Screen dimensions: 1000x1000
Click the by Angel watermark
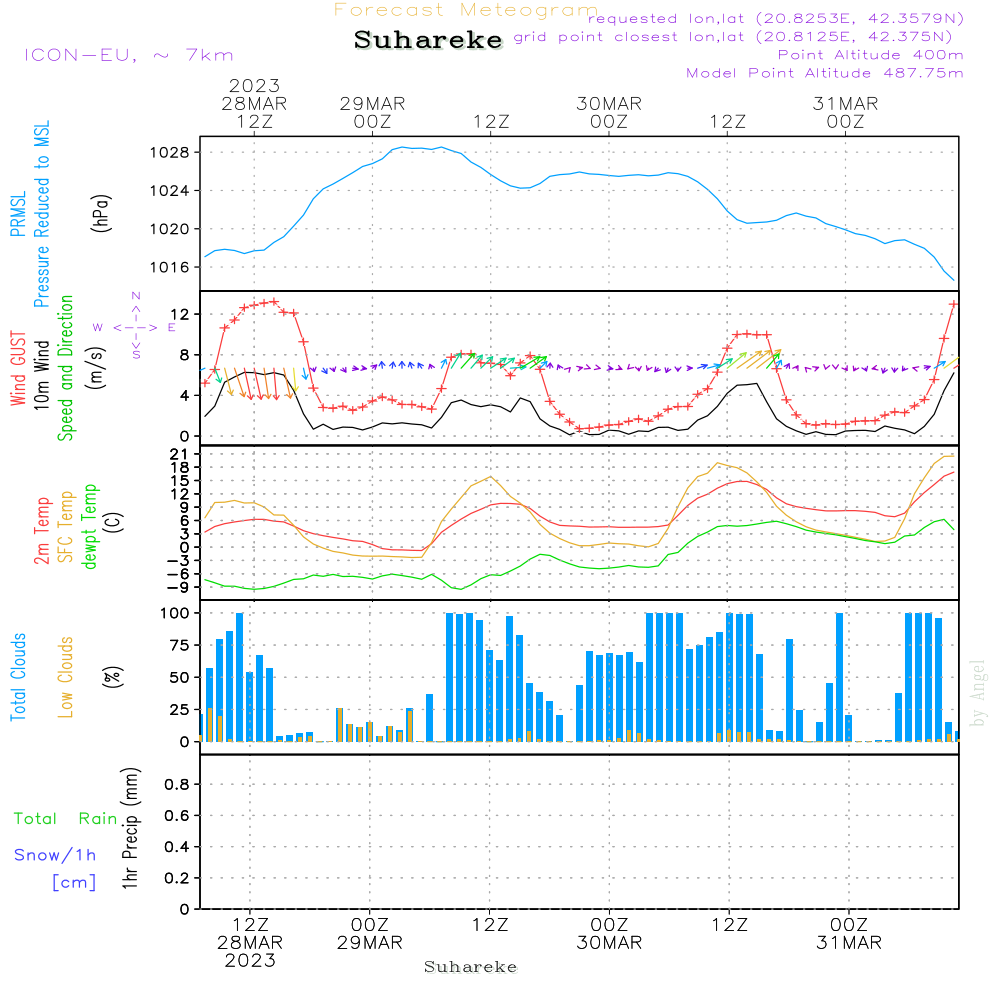(x=978, y=692)
